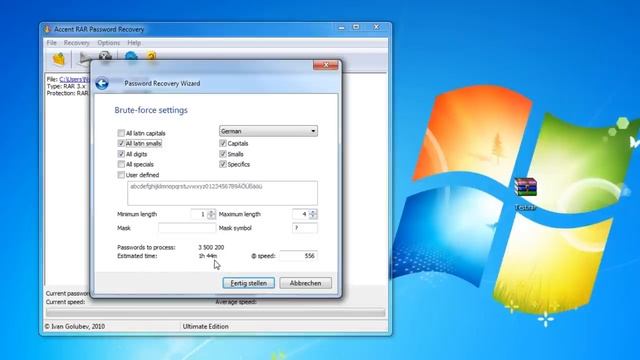This screenshot has width=640, height=360.
Task: Increase Maximum length with up arrow
Action: coord(313,211)
